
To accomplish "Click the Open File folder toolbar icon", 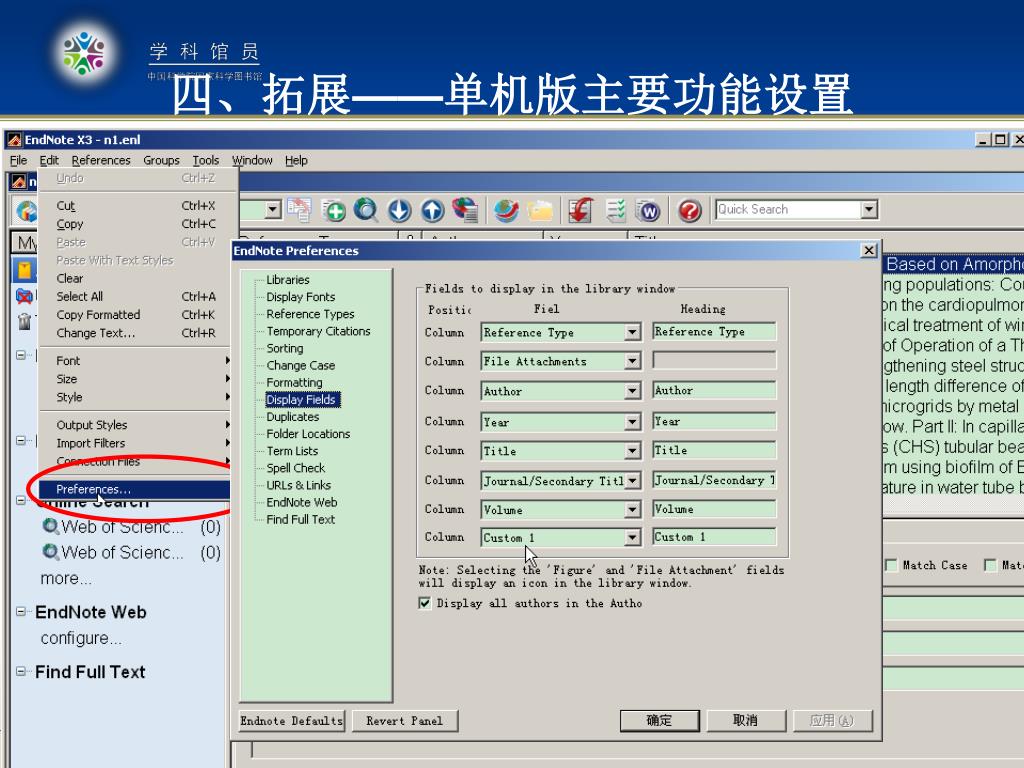I will [x=541, y=210].
